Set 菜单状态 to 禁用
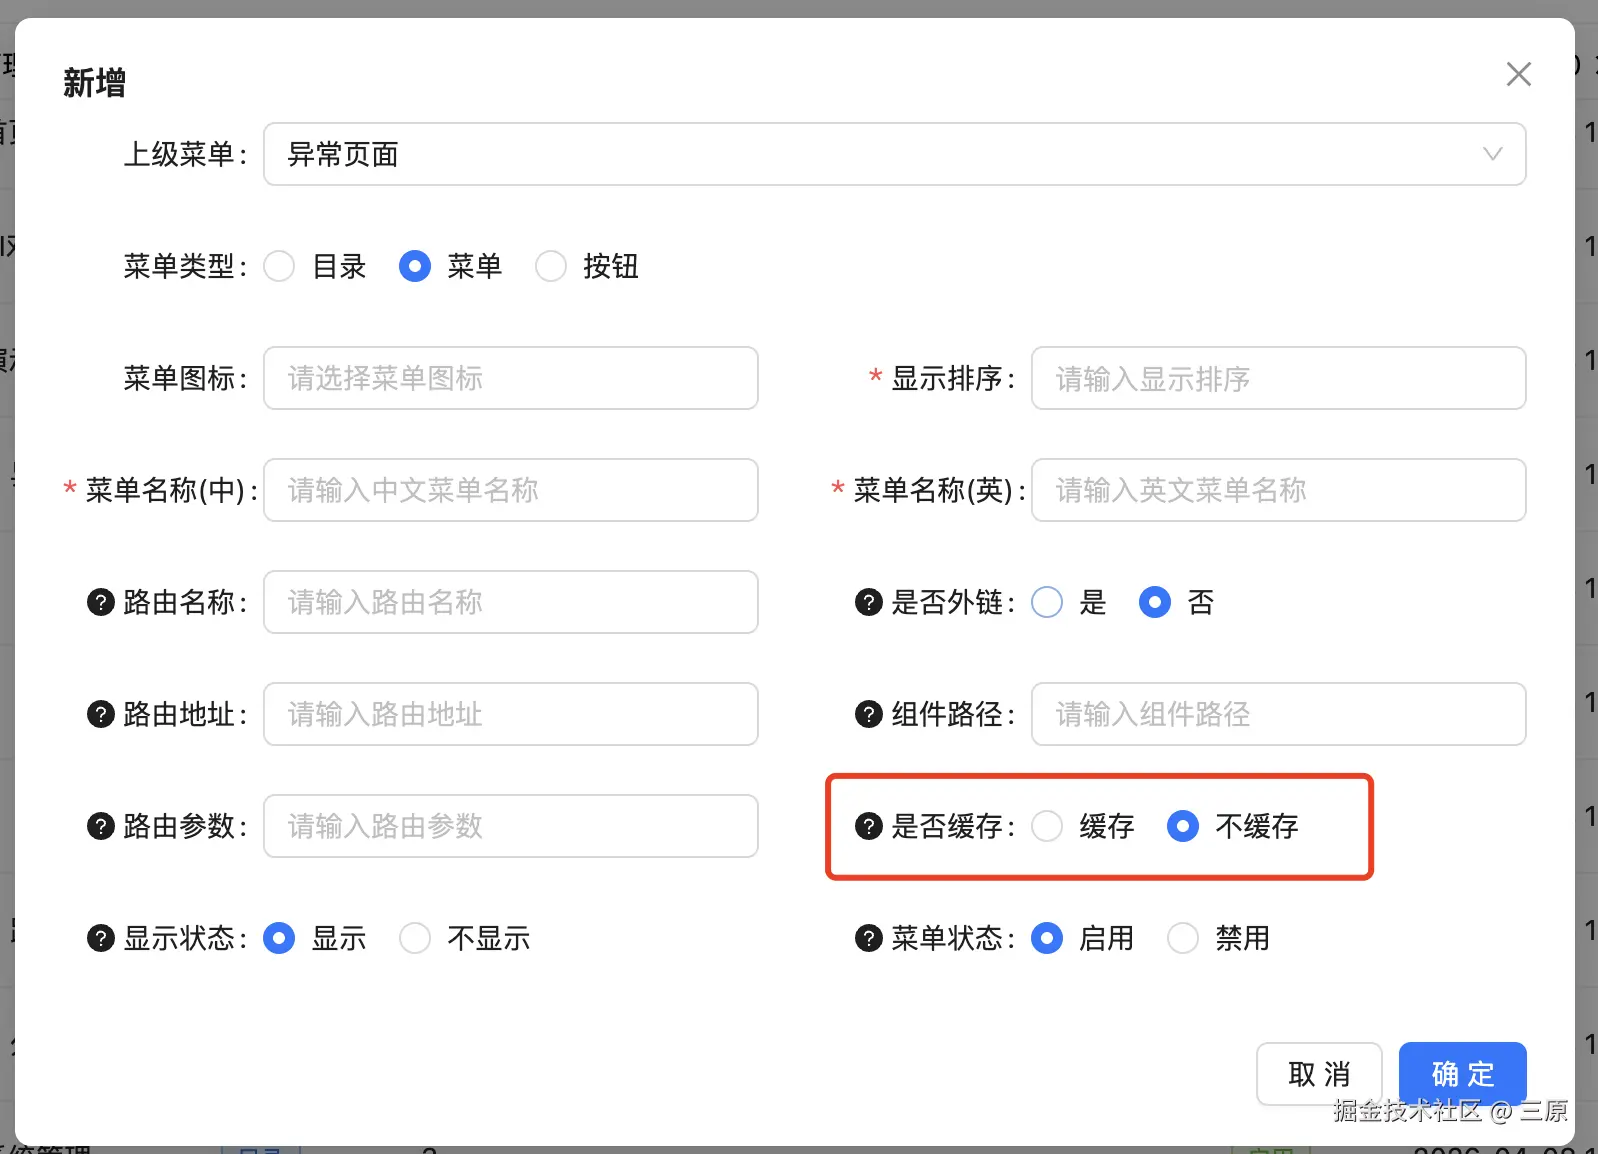 pos(1183,938)
